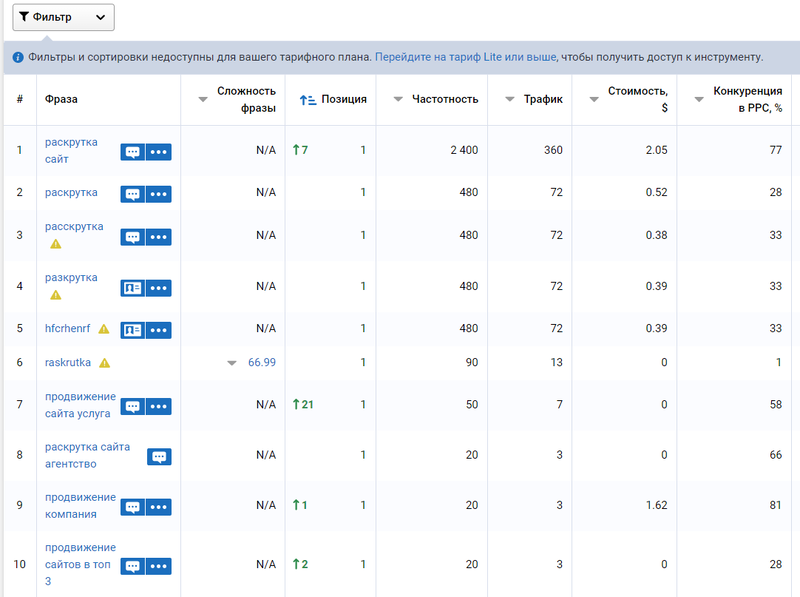The width and height of the screenshot is (800, 597).
Task: Click the info icon in the notice bar
Action: point(18,57)
